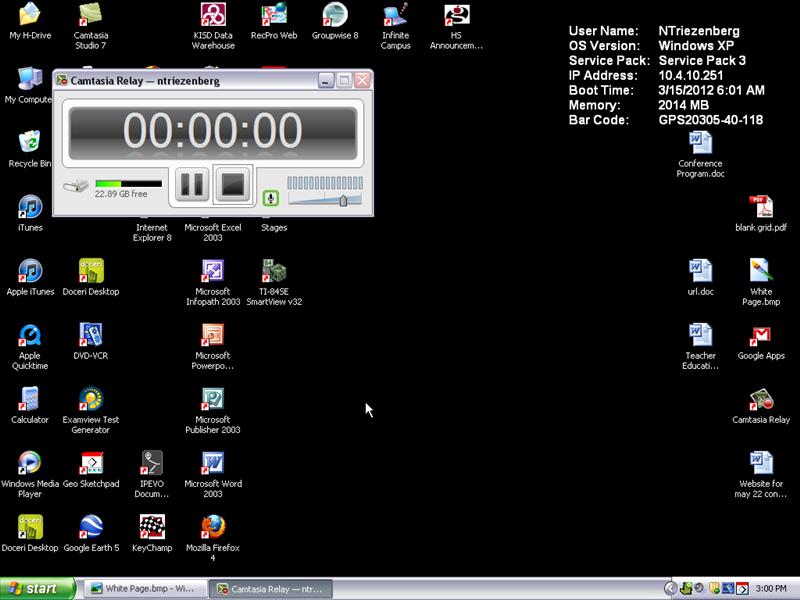The image size is (800, 600).
Task: Select the DVD-VCR shortcut
Action: point(91,341)
